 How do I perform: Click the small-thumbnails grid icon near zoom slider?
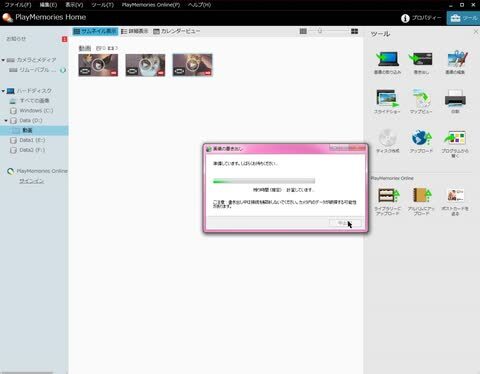pyautogui.click(x=303, y=31)
